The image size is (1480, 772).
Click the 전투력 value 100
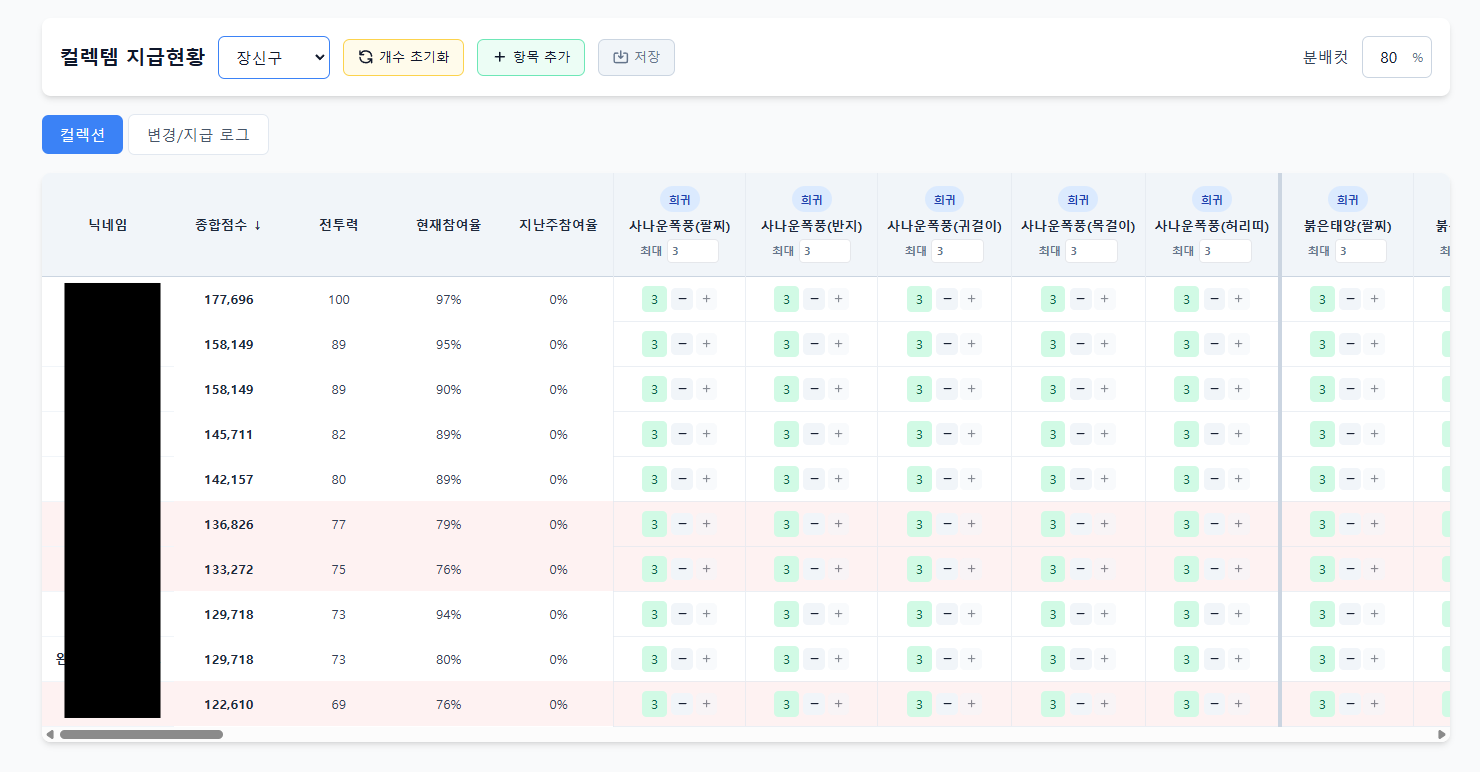[339, 299]
